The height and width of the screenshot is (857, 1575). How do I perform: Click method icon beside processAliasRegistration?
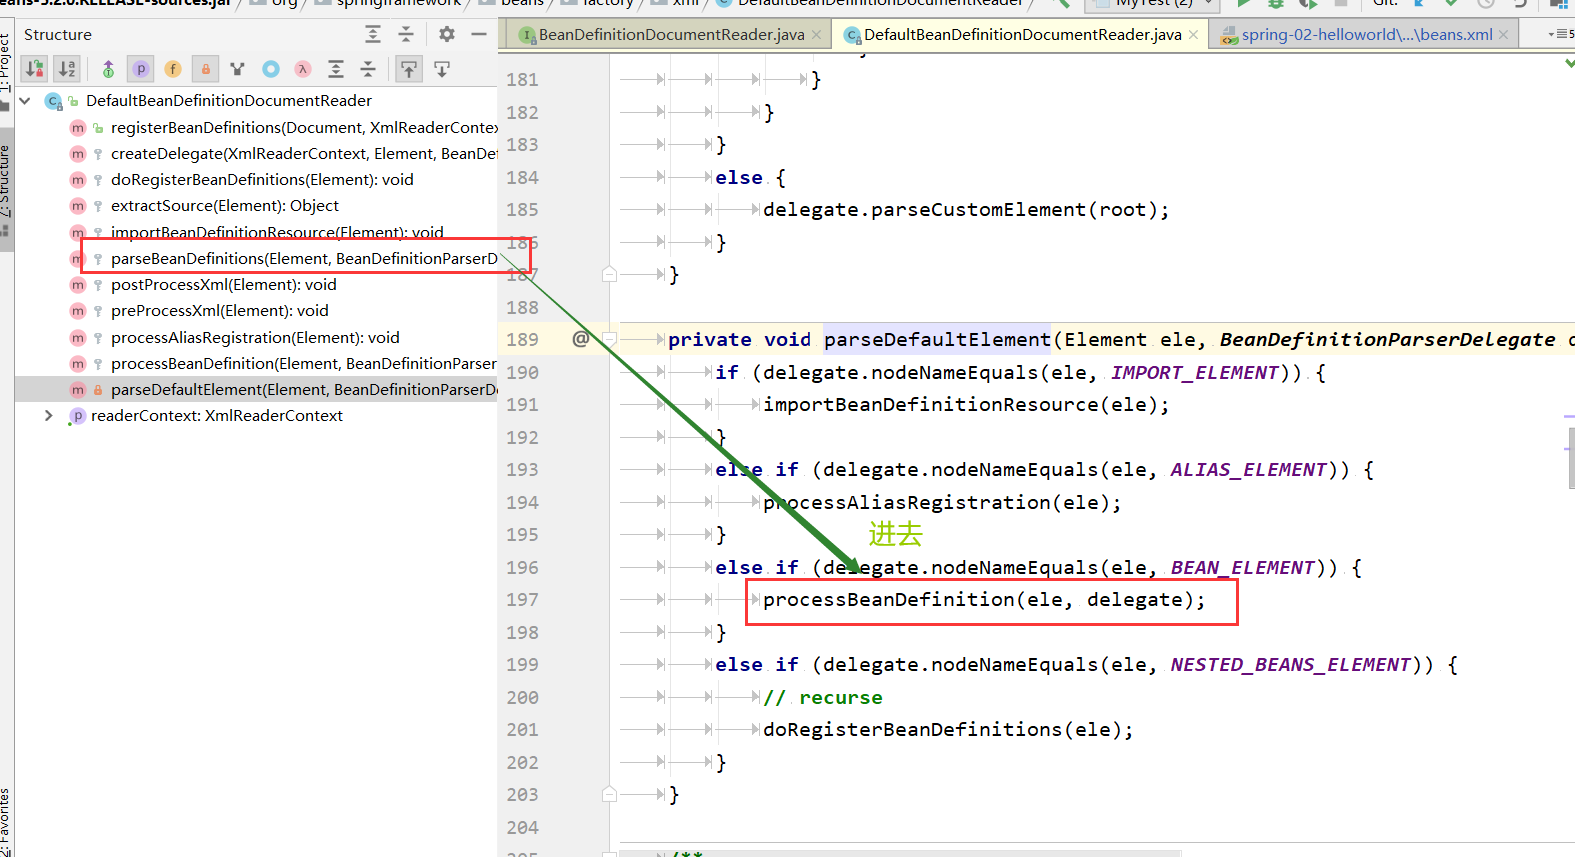click(78, 338)
